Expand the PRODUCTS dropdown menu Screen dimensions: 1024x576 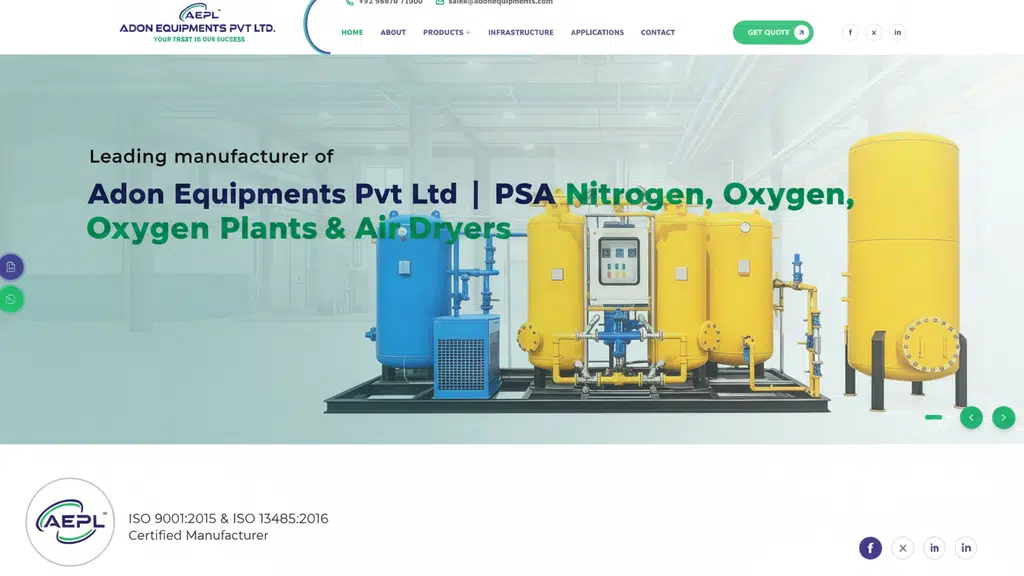(x=447, y=33)
